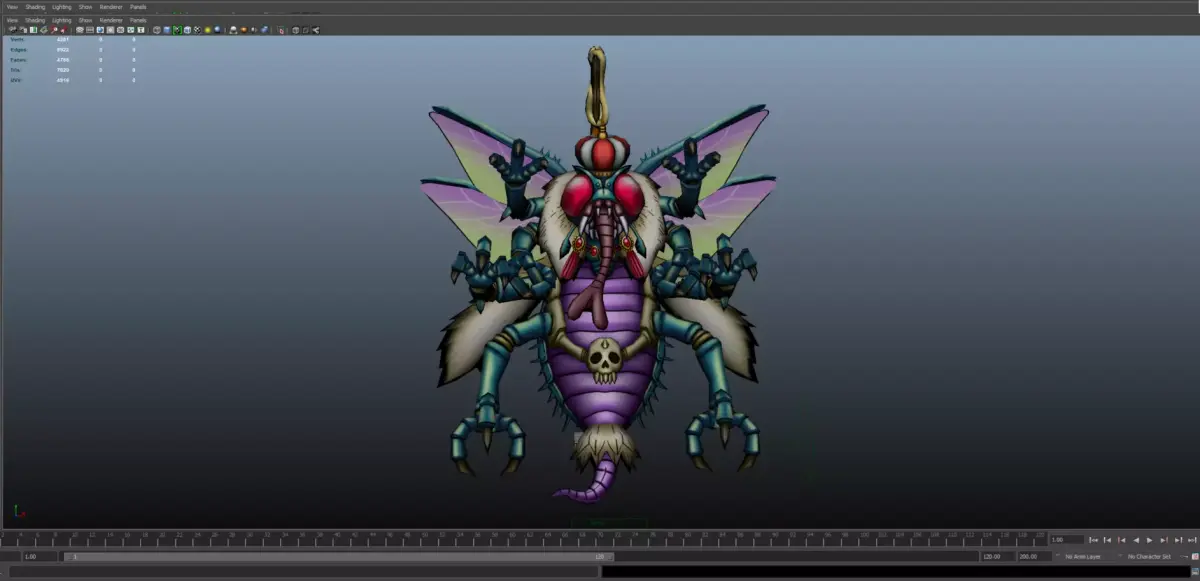The height and width of the screenshot is (581, 1200).
Task: Open Animation Preferences icon beside Character Set
Action: click(1195, 556)
